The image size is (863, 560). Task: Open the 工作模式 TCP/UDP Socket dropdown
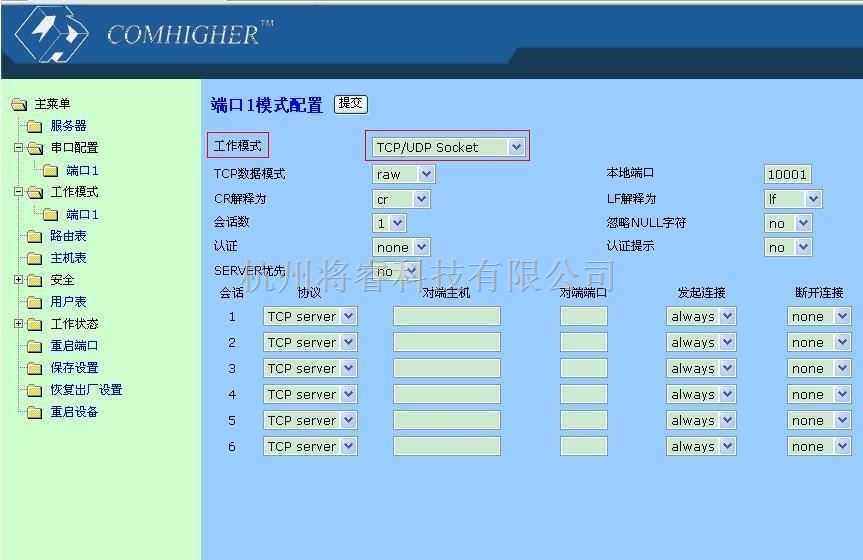pos(448,147)
